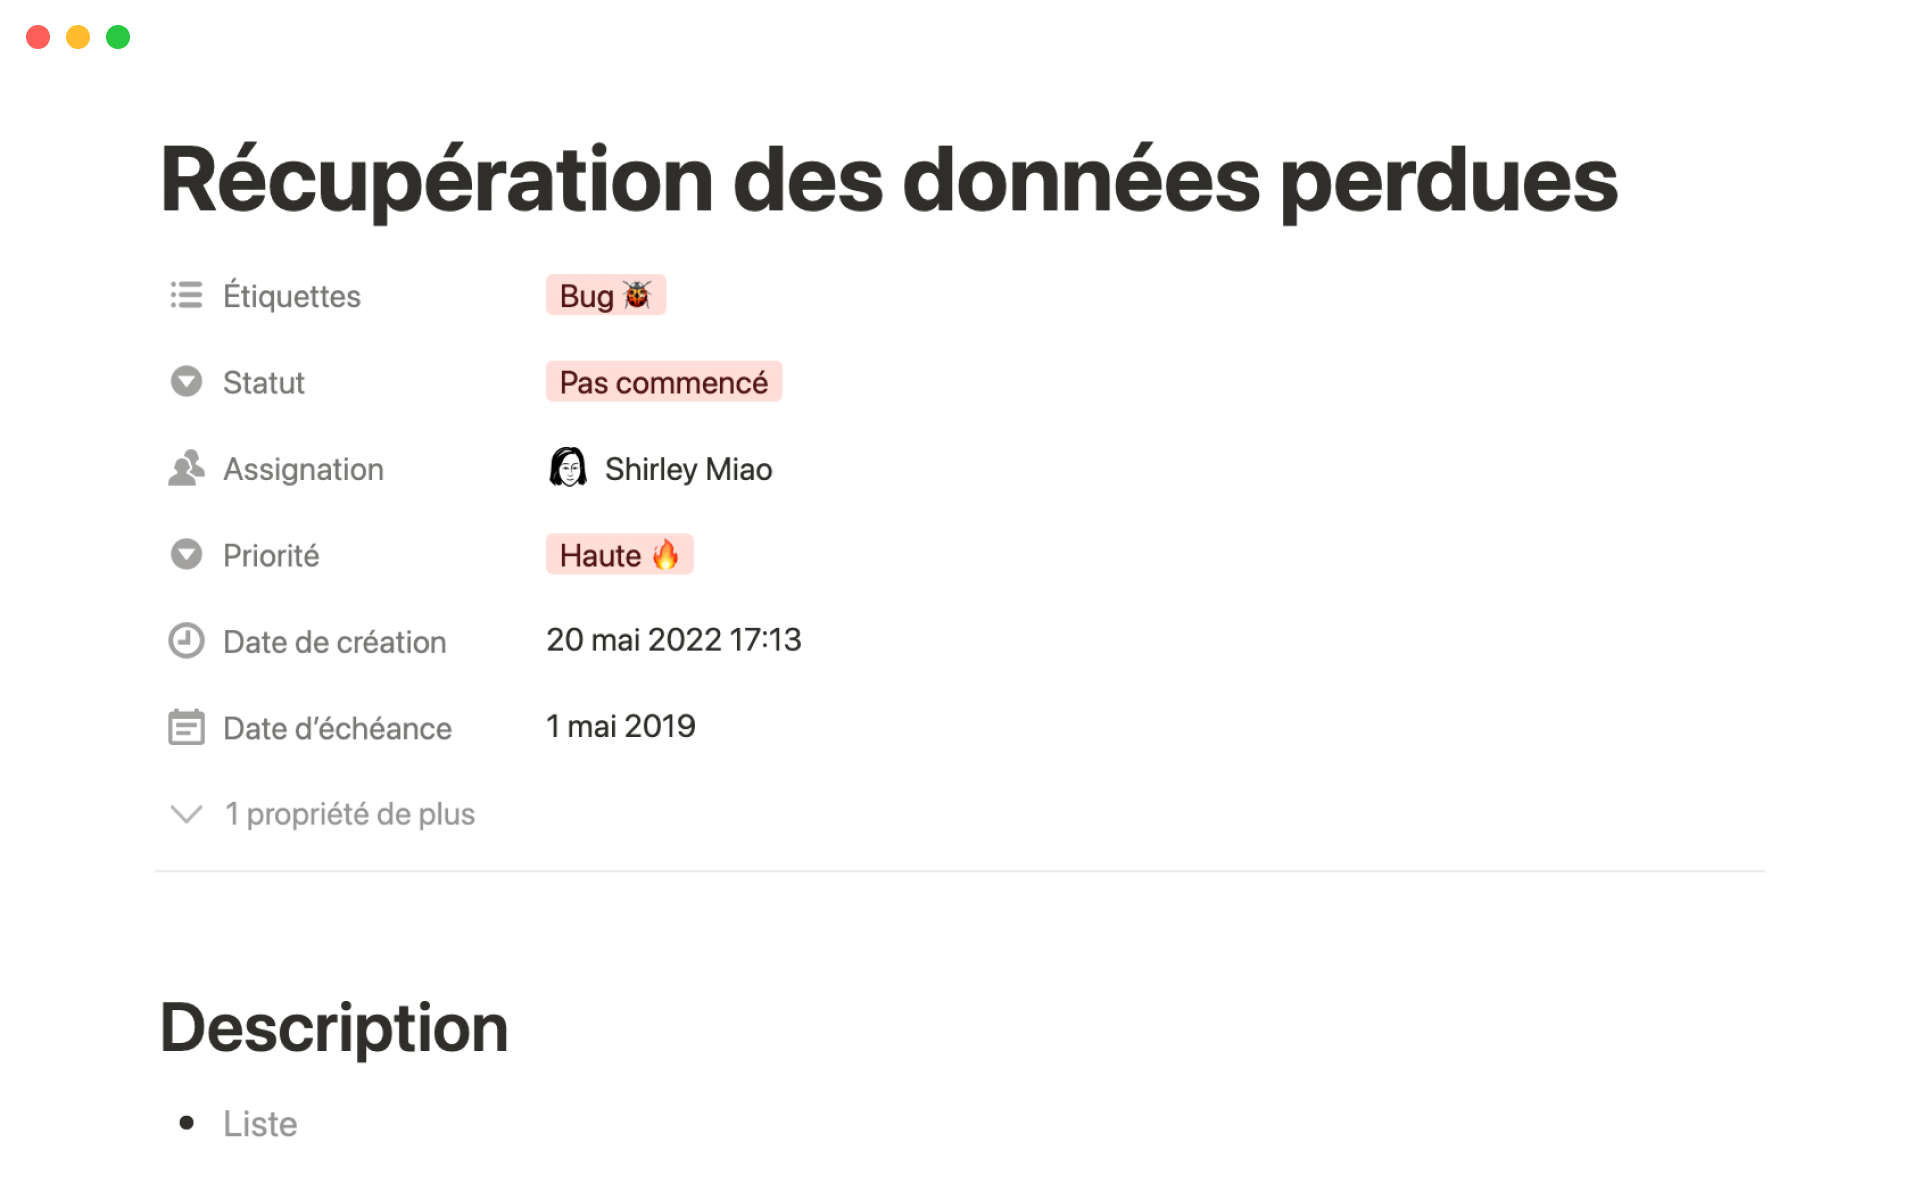Click the Statut dropdown circle icon
This screenshot has height=1200, width=1920.
186,382
